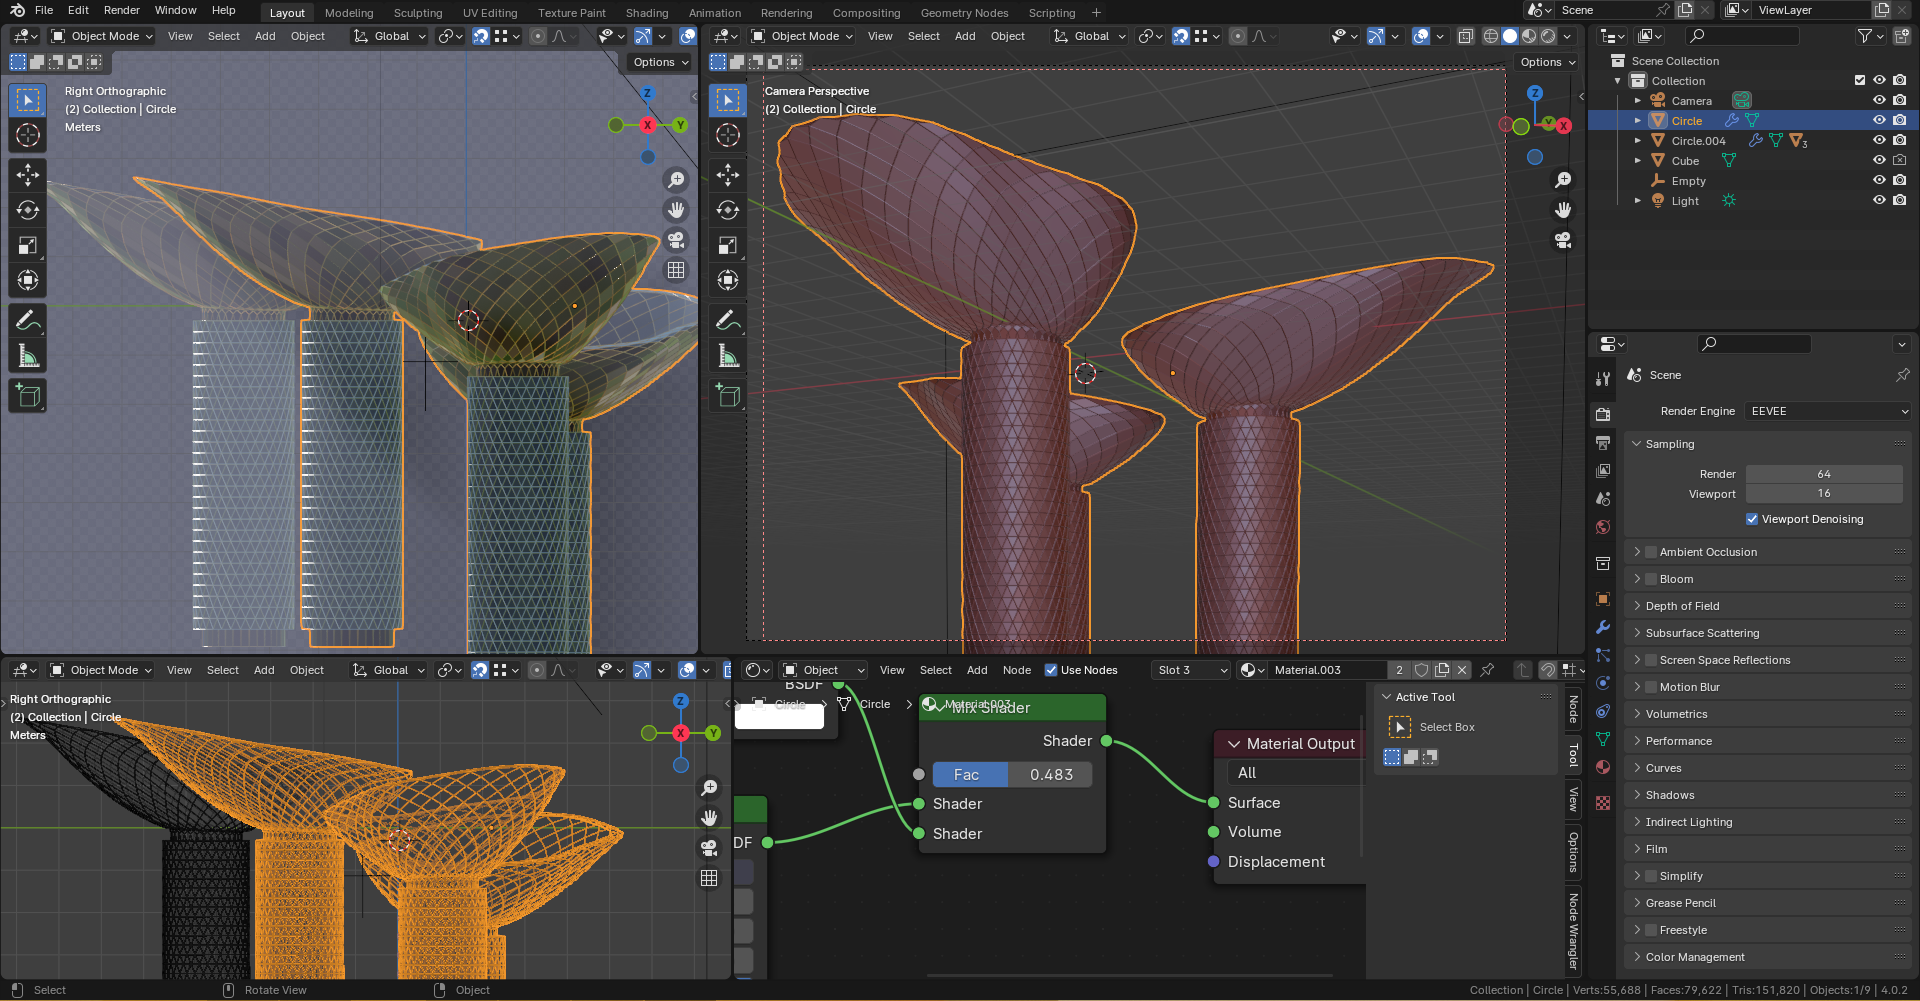Toggle camera view icon in camera viewport
This screenshot has height=1001, width=1920.
pyautogui.click(x=1562, y=241)
